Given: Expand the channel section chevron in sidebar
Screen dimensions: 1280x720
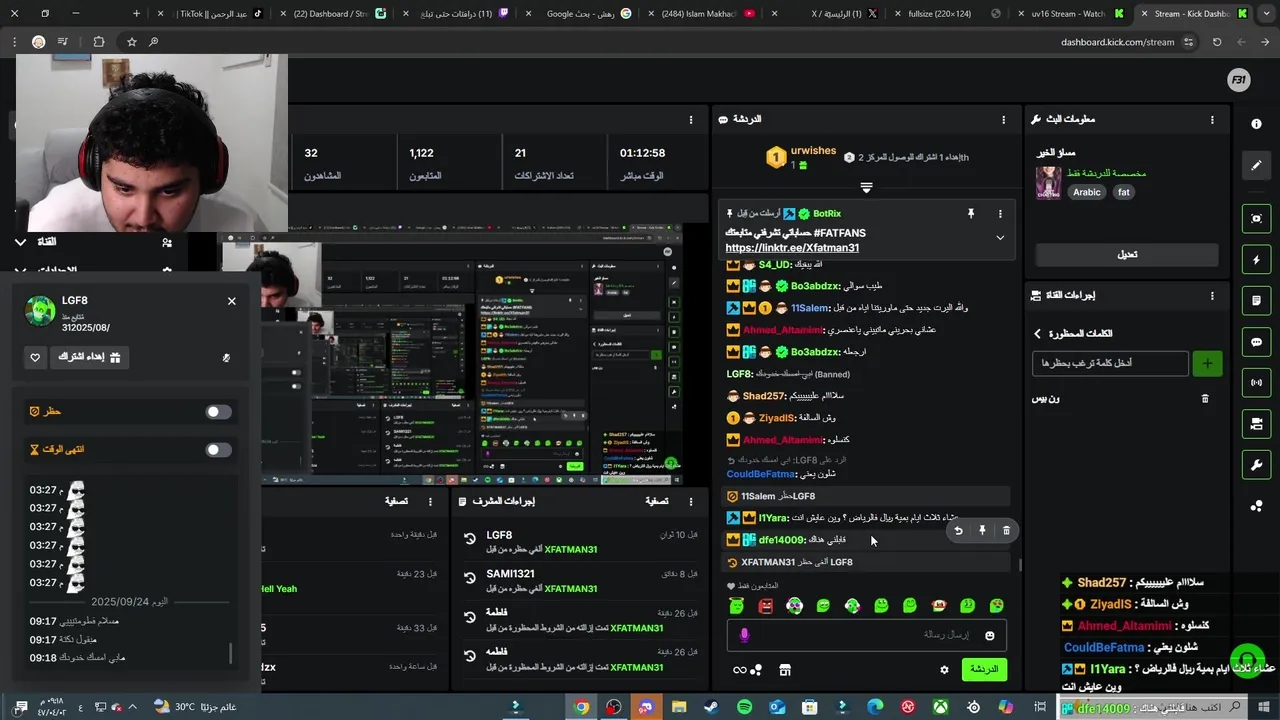Looking at the screenshot, I should [20, 242].
